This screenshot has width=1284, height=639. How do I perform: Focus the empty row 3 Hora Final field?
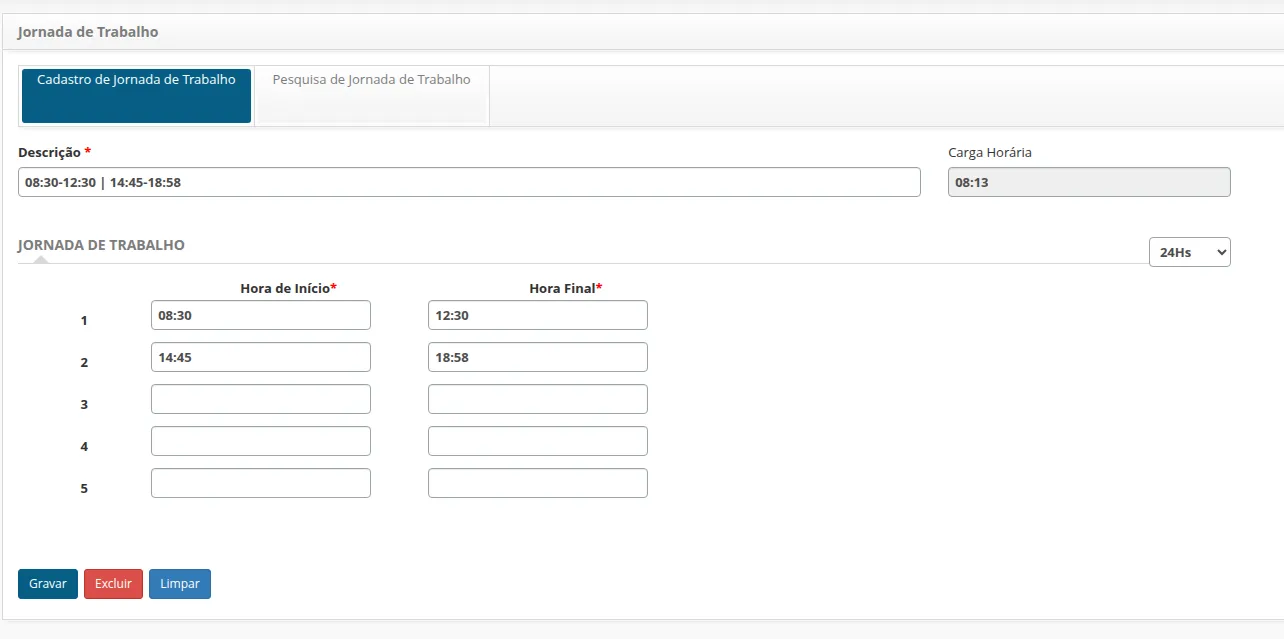(538, 399)
